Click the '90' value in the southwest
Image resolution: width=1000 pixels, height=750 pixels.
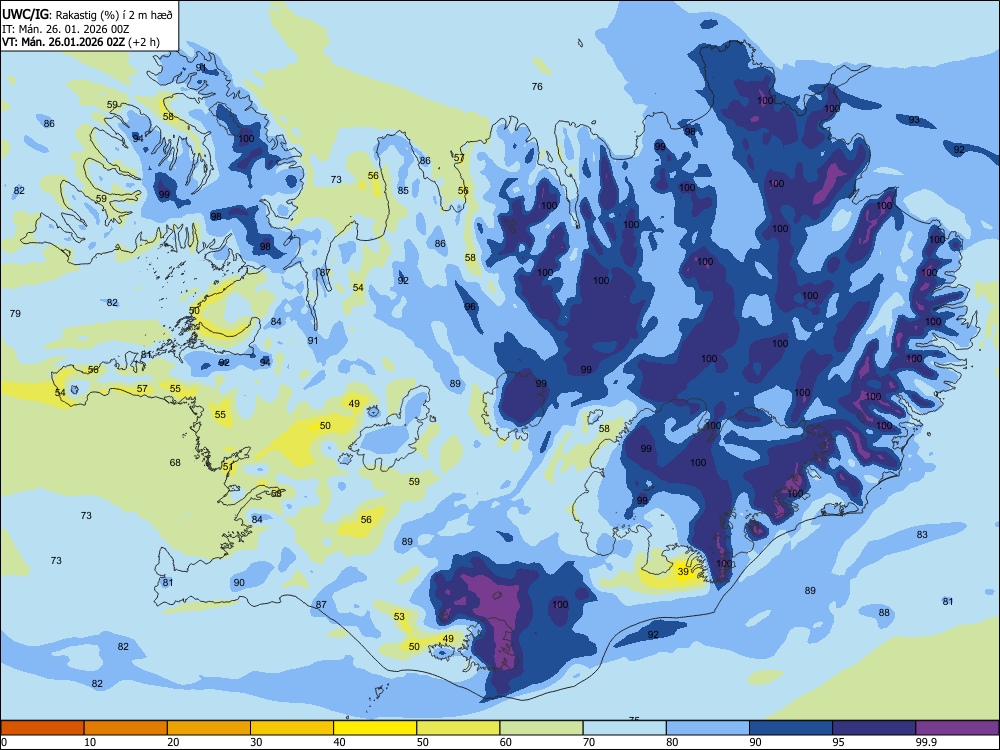pyautogui.click(x=239, y=582)
